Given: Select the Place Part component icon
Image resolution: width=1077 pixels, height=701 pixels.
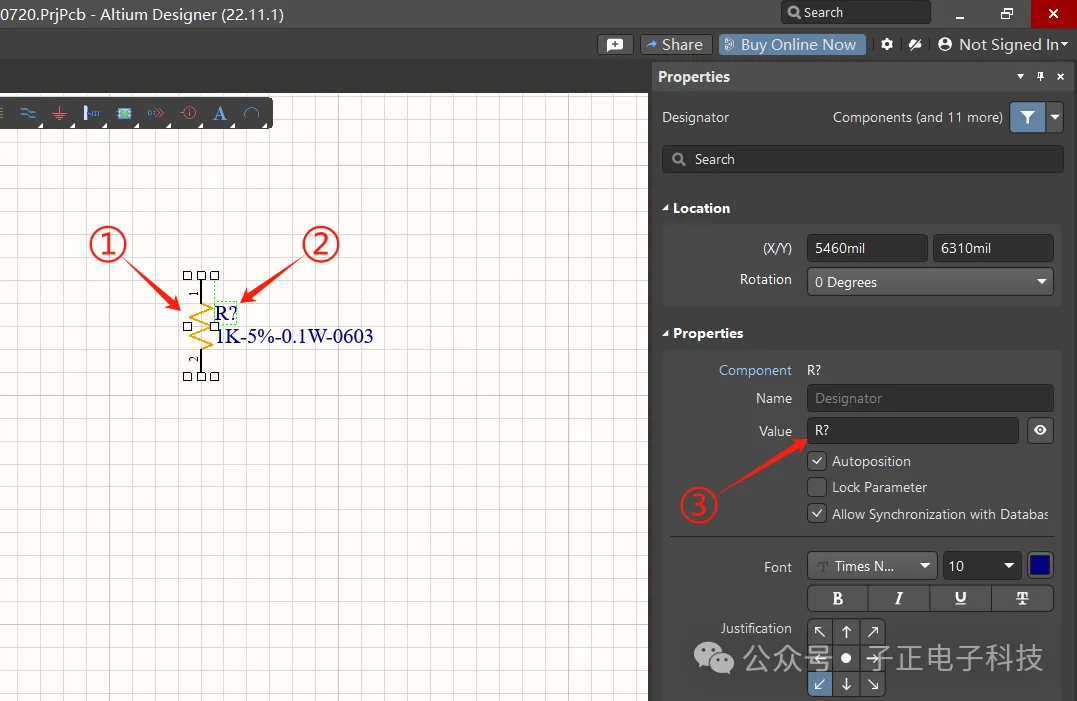Looking at the screenshot, I should [124, 113].
